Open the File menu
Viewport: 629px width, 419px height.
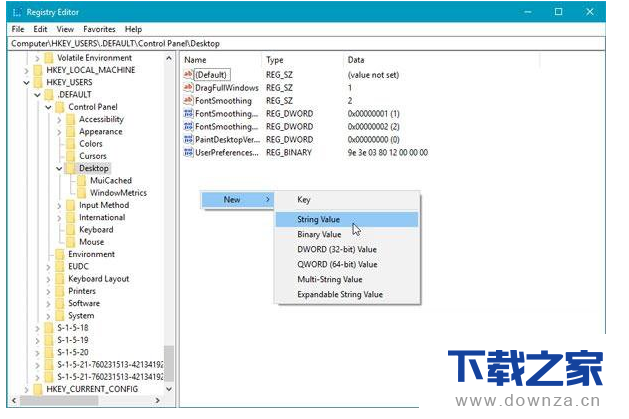[18, 29]
